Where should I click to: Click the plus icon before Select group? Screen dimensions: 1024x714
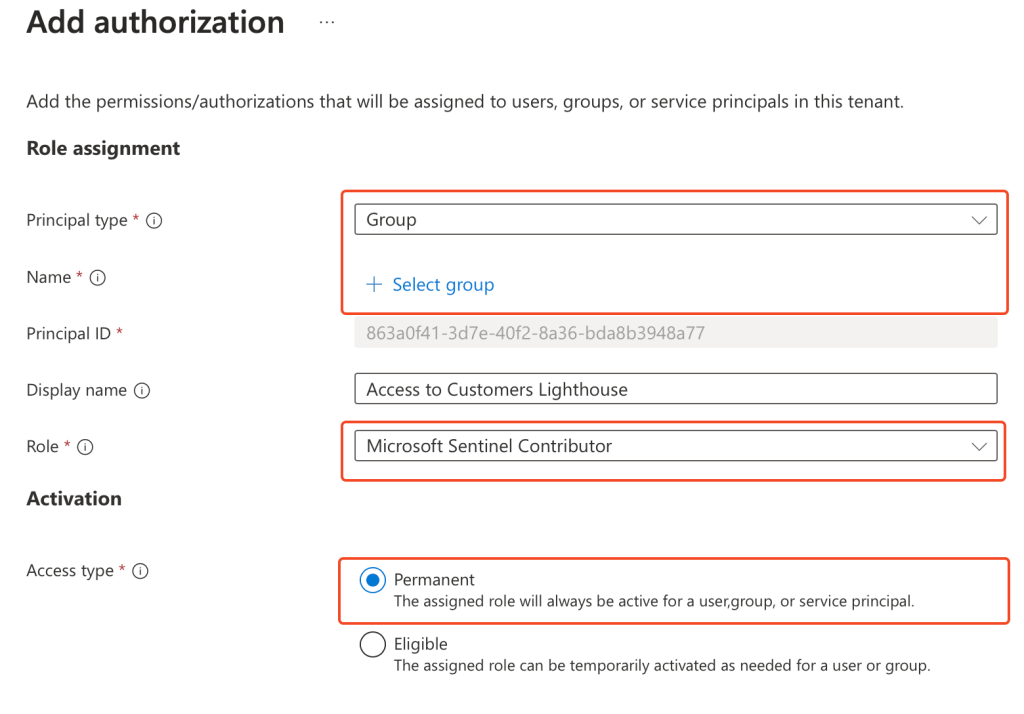374,285
